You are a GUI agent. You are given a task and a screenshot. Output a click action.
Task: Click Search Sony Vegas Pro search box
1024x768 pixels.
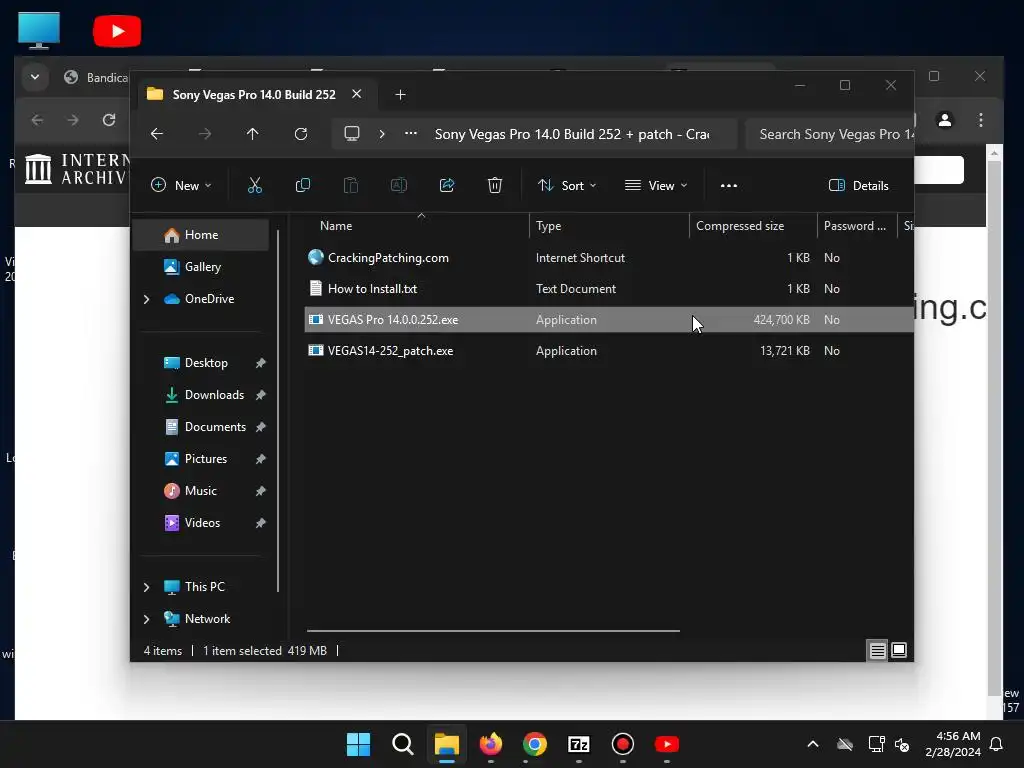[x=830, y=134]
